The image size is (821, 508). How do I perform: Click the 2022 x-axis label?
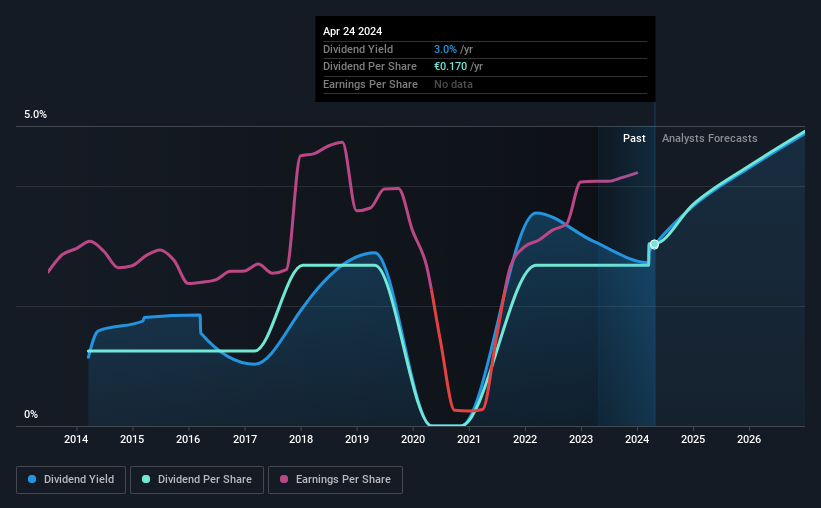[x=525, y=439]
